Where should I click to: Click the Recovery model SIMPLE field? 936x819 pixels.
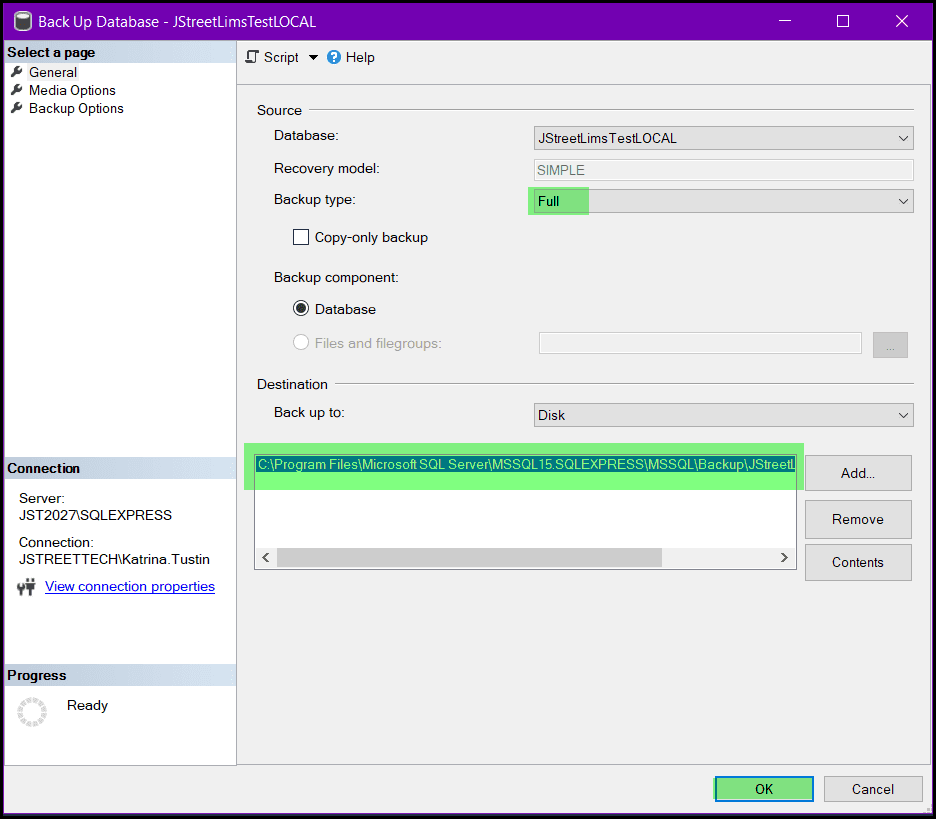click(x=723, y=170)
